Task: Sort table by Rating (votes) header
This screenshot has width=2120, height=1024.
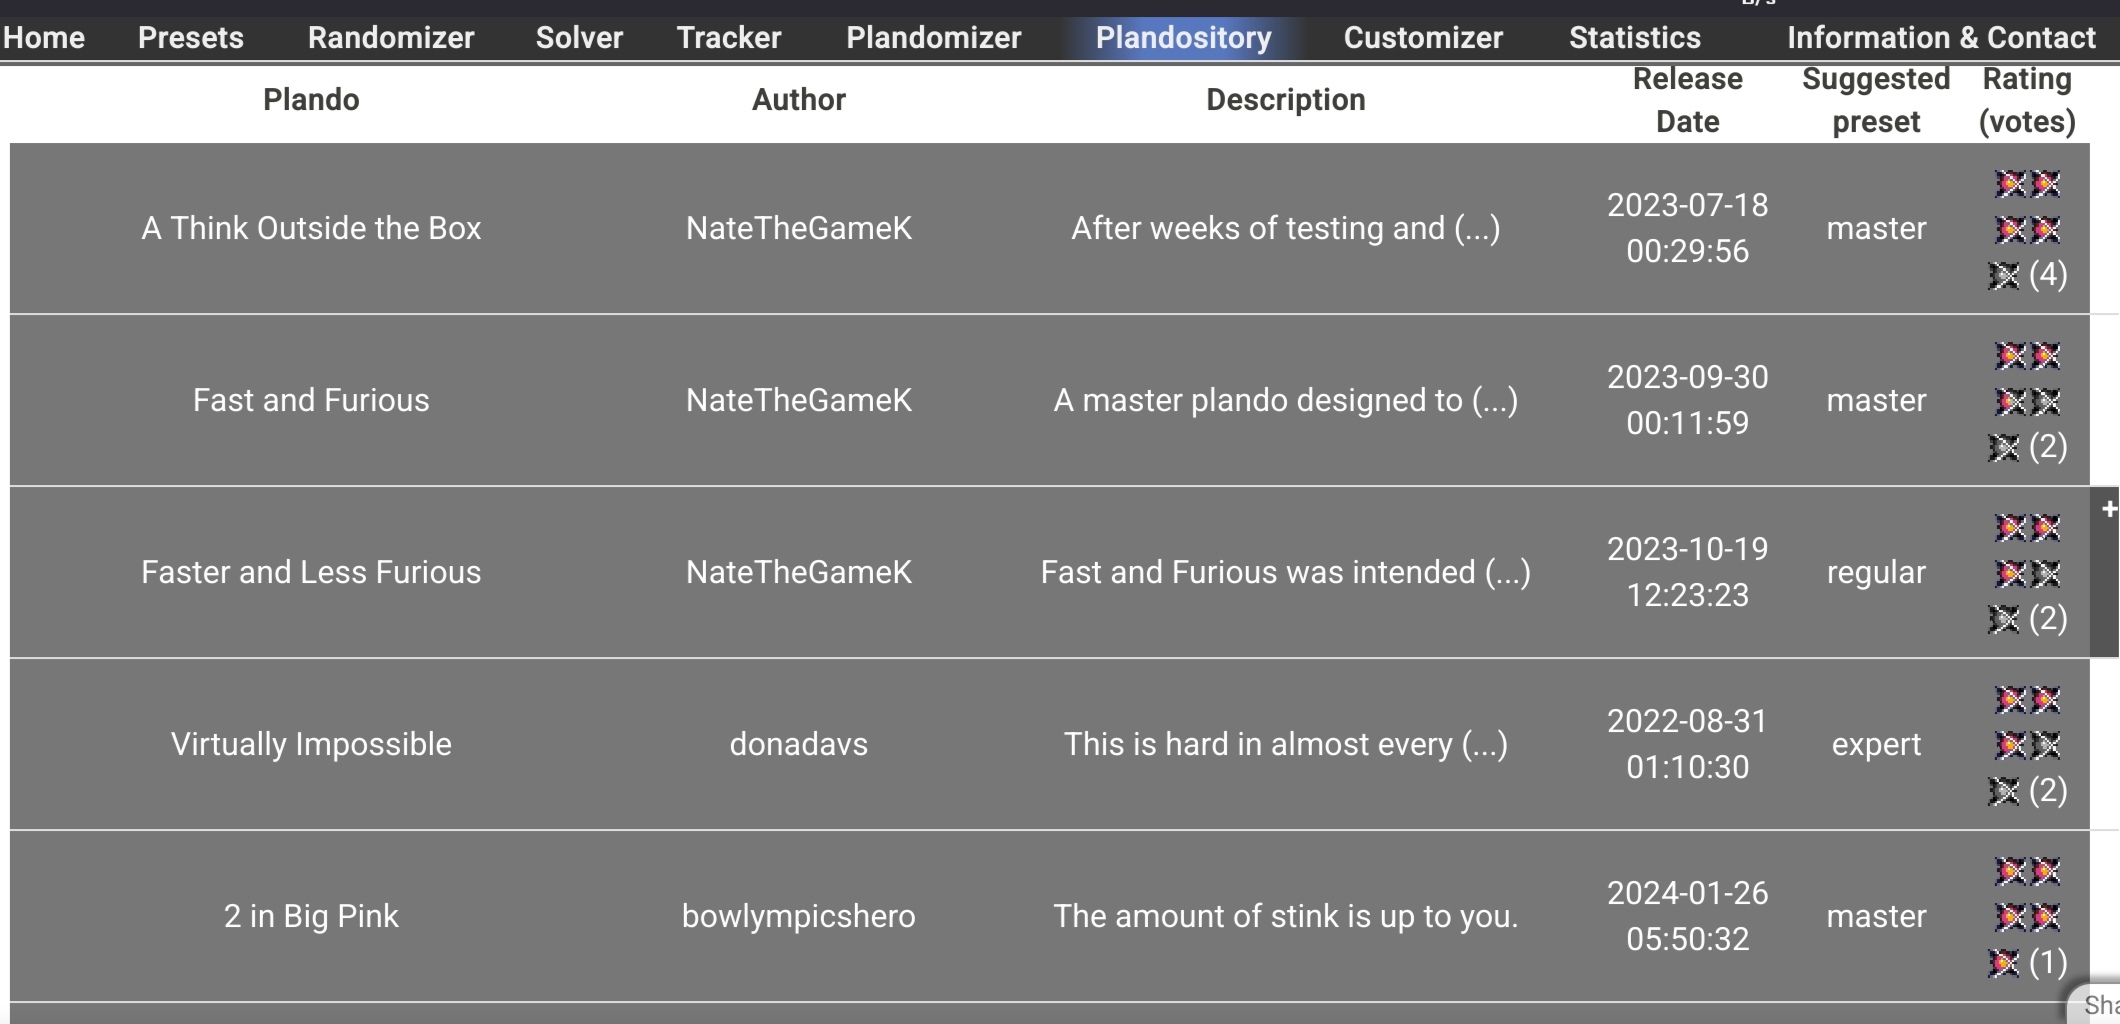Action: click(x=2027, y=100)
